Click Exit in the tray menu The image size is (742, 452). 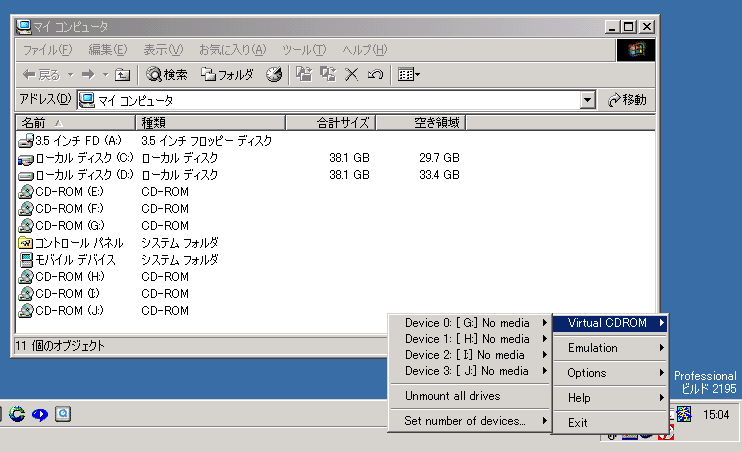point(578,423)
